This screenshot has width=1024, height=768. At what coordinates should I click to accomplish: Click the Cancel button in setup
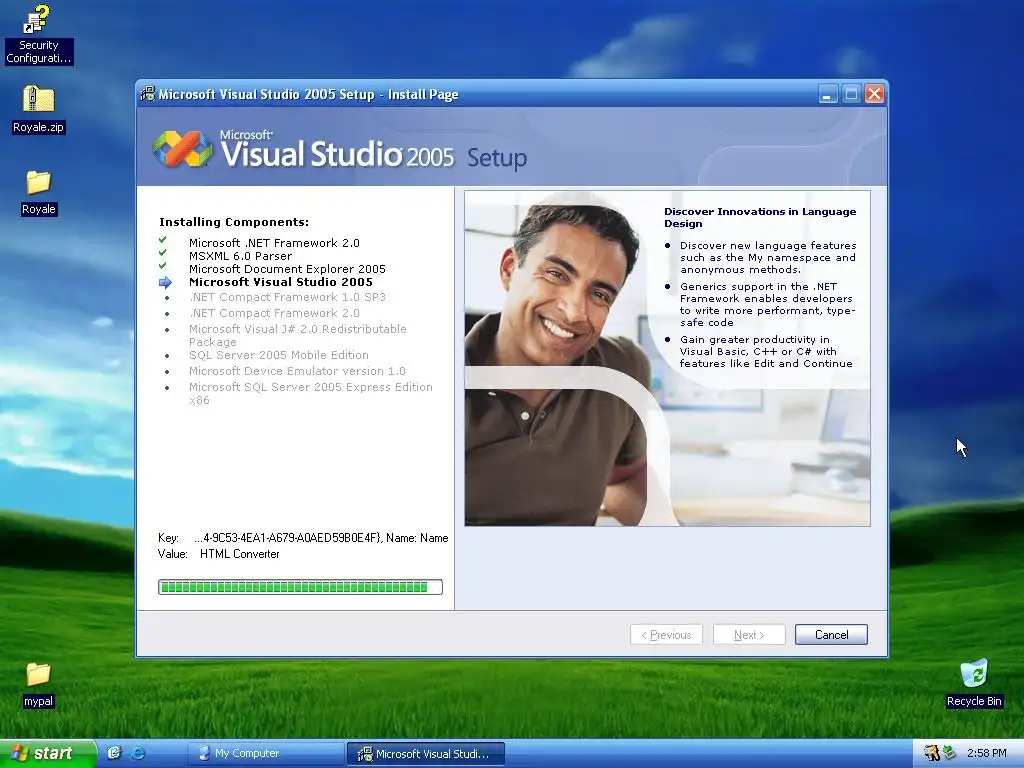click(831, 635)
